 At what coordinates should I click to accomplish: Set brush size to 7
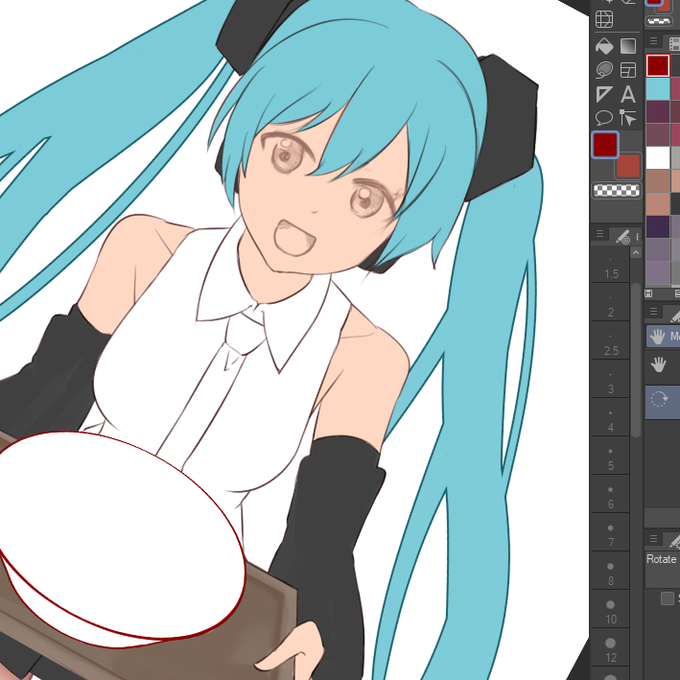coord(611,532)
